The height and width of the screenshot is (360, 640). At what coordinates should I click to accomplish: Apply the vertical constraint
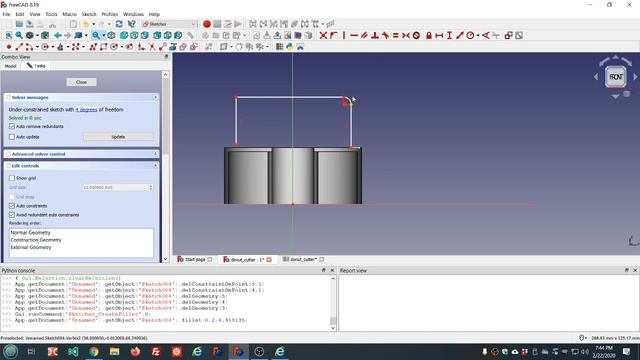click(344, 36)
